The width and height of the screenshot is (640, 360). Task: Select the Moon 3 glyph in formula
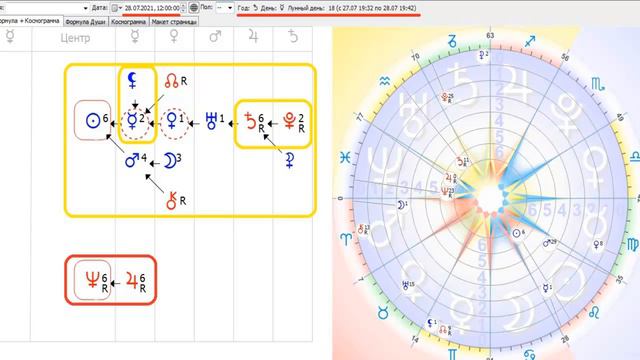point(173,160)
